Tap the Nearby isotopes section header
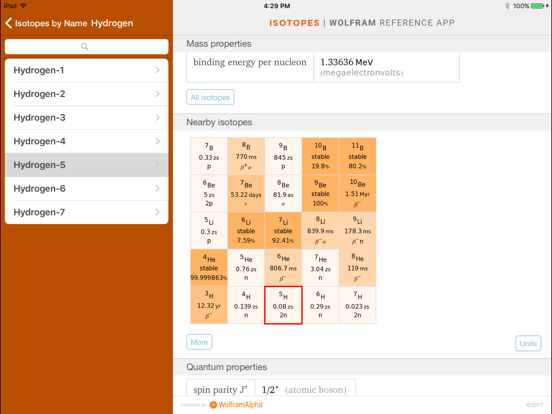The width and height of the screenshot is (552, 414). [x=362, y=122]
